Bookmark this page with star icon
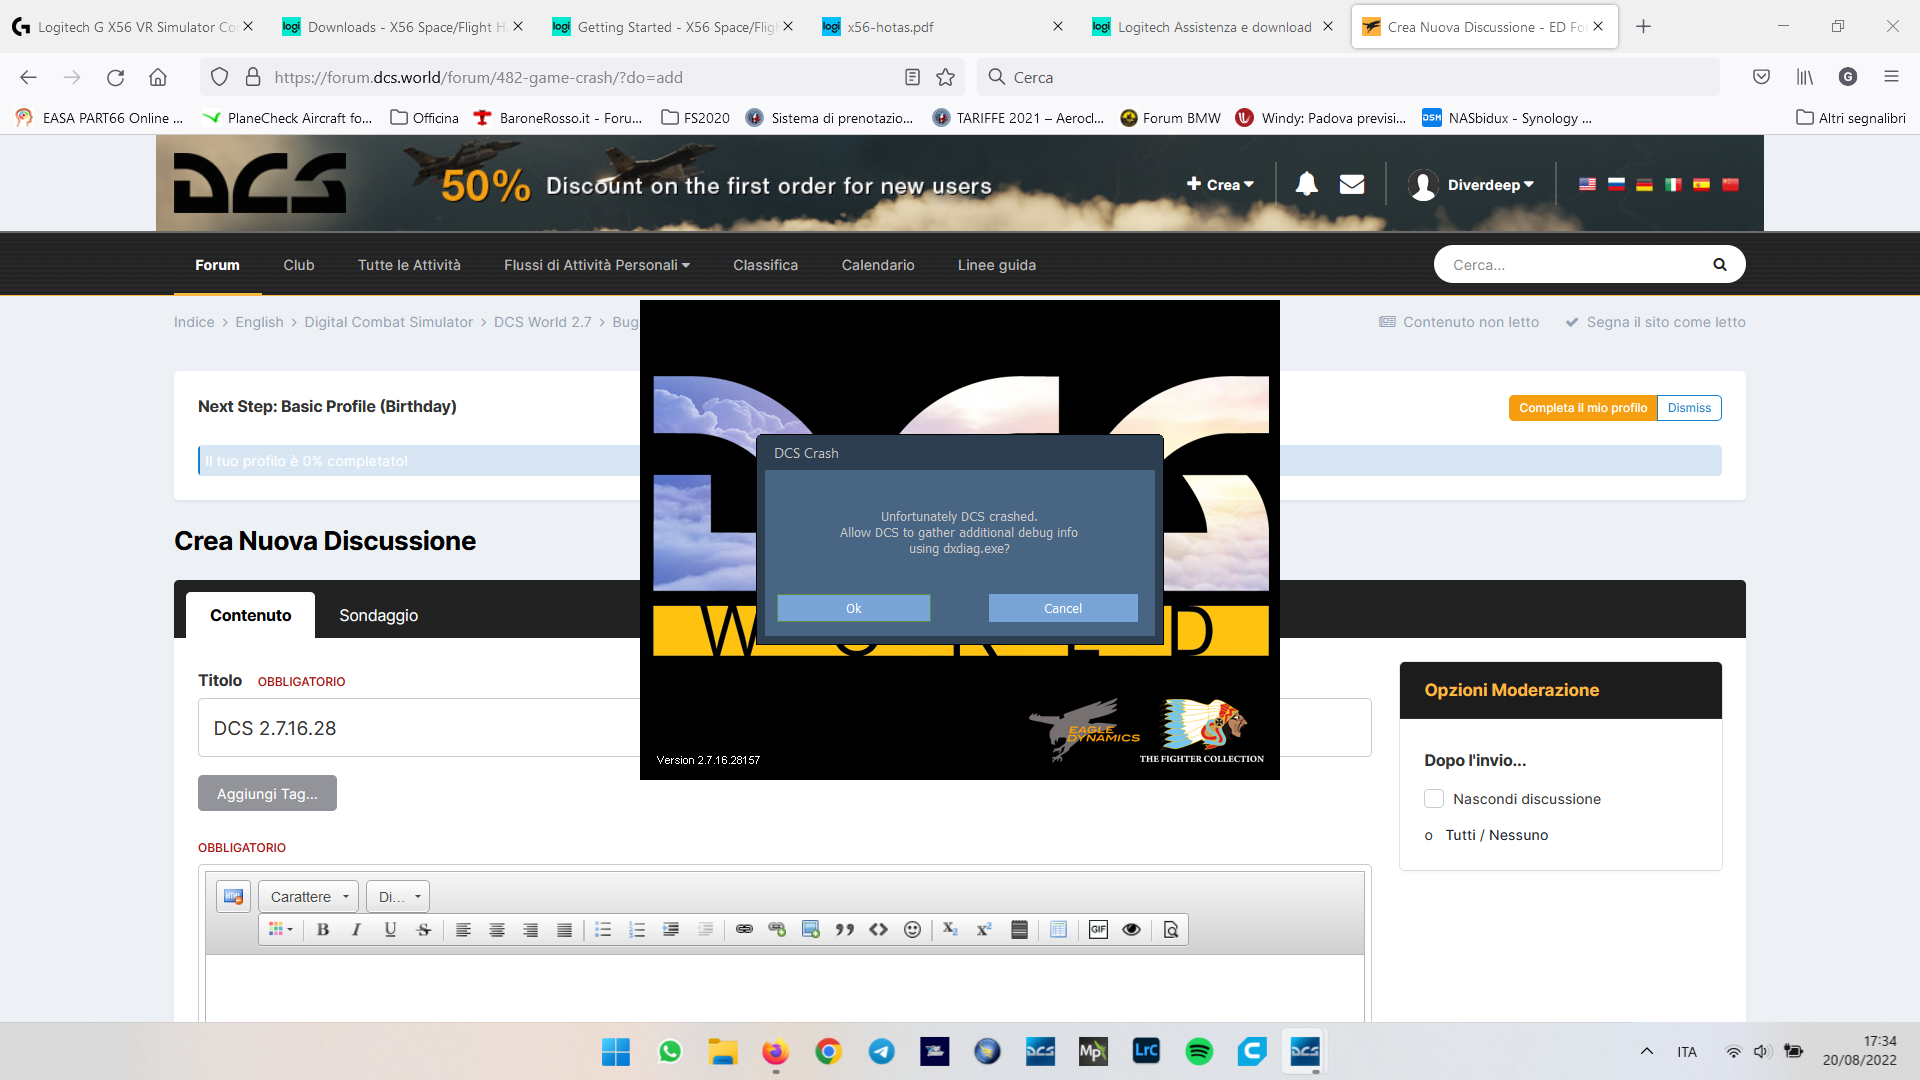The width and height of the screenshot is (1920, 1080). (x=946, y=77)
